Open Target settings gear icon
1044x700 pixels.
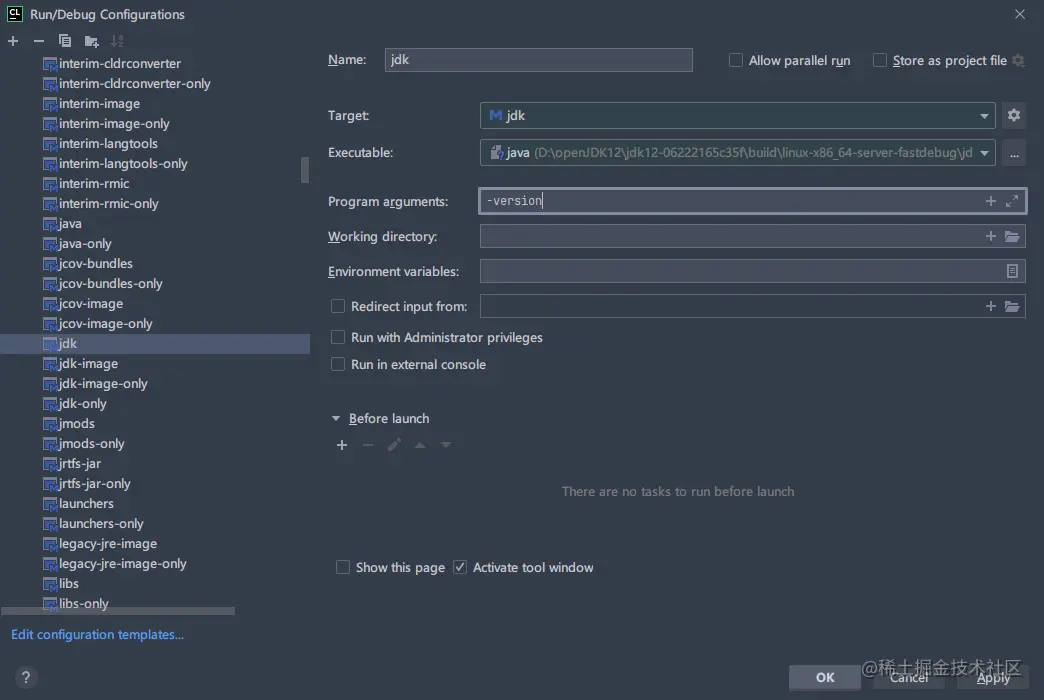tap(1013, 115)
